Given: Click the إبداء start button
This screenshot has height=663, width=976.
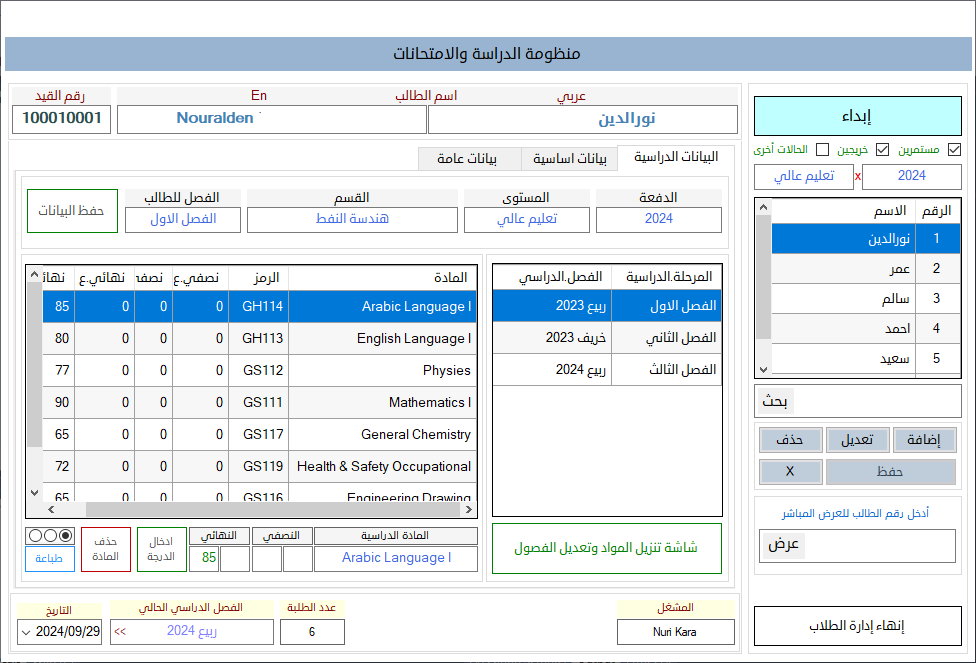Looking at the screenshot, I should click(x=858, y=116).
